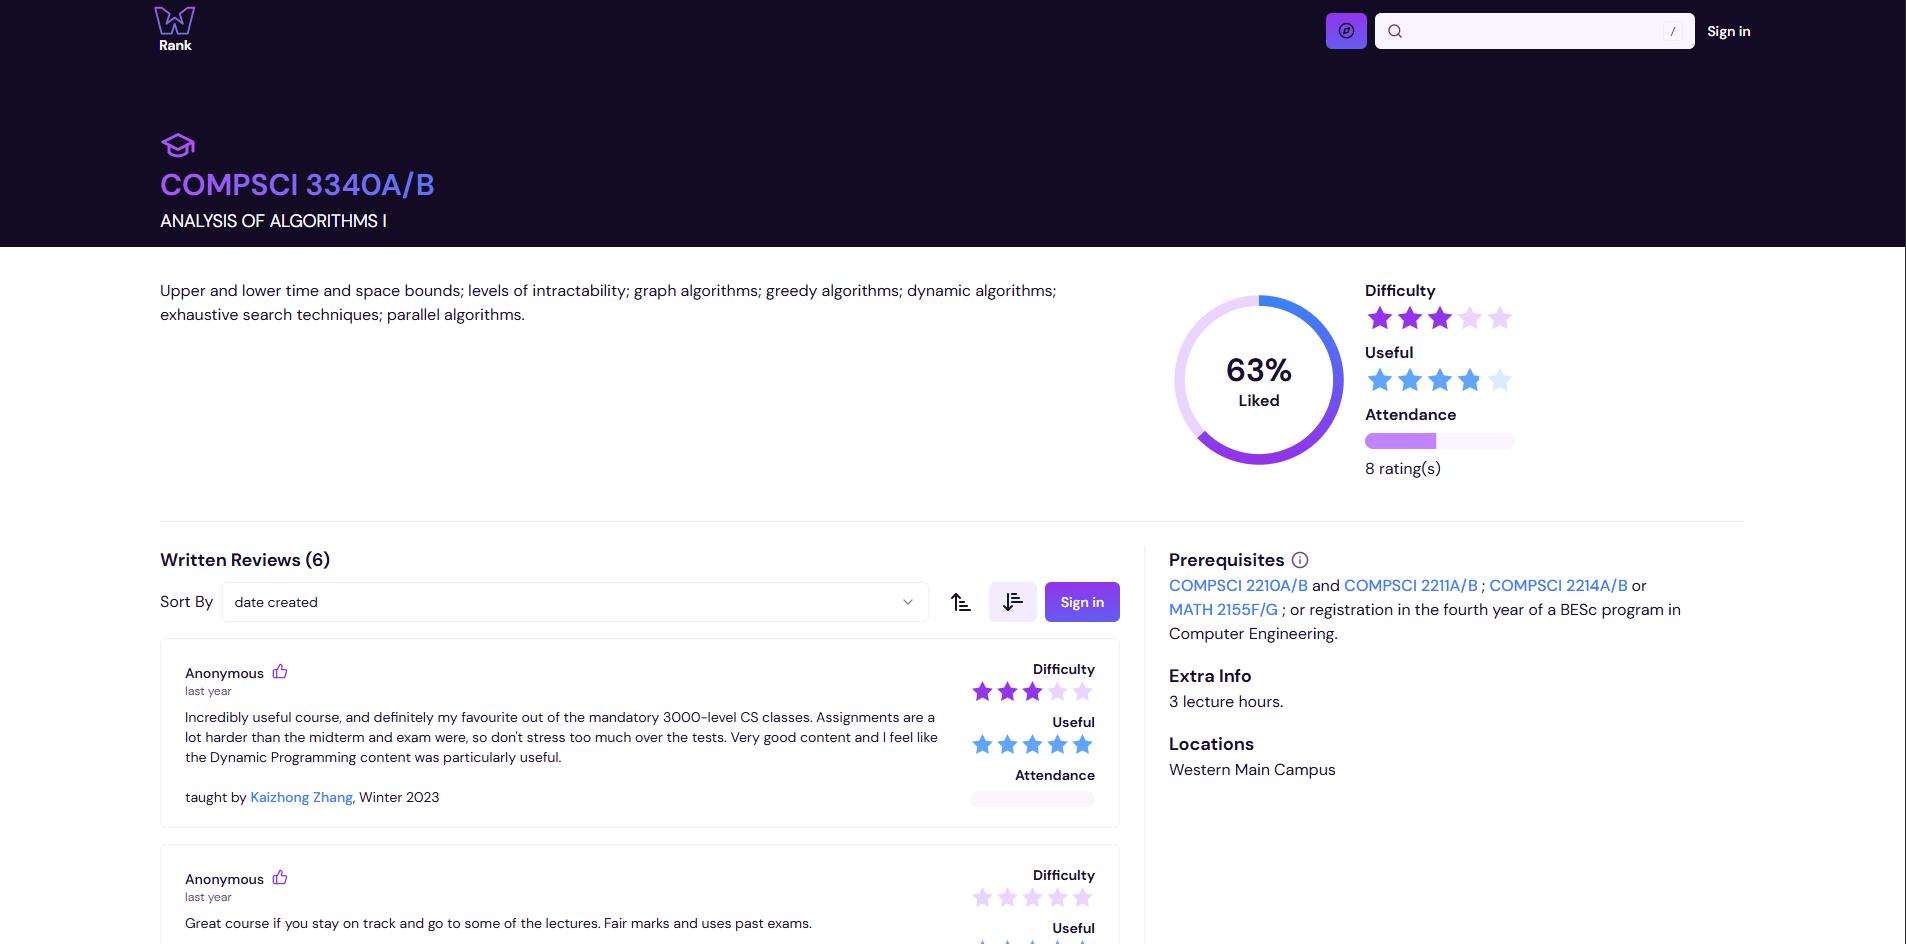This screenshot has width=1906, height=944.
Task: Open COMPSCI 2210A/B prerequisite link
Action: [x=1238, y=586]
